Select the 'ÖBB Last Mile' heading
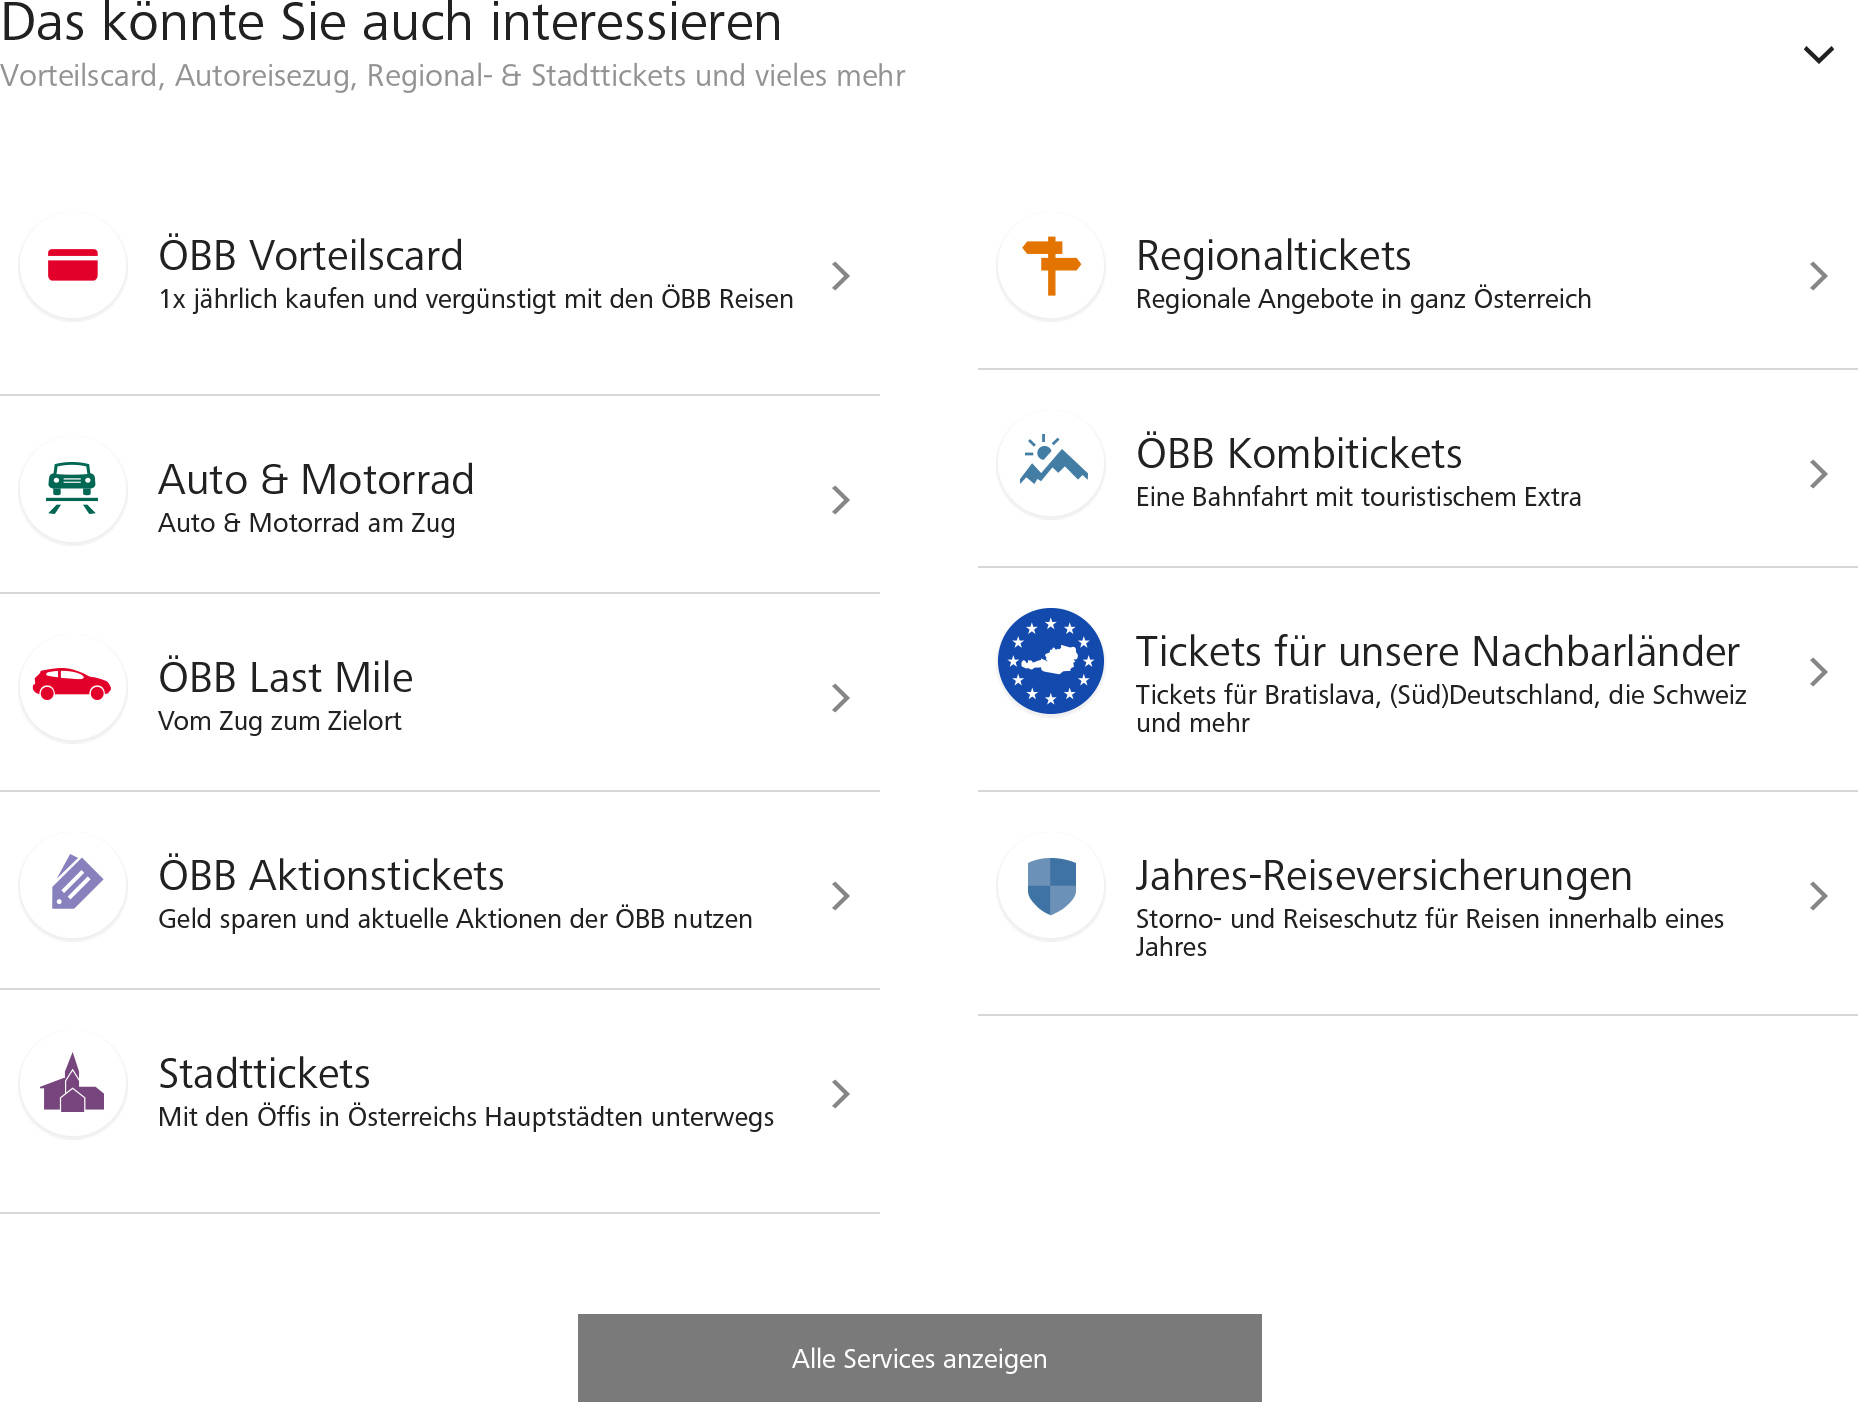Image resolution: width=1858 pixels, height=1402 pixels. (x=285, y=678)
